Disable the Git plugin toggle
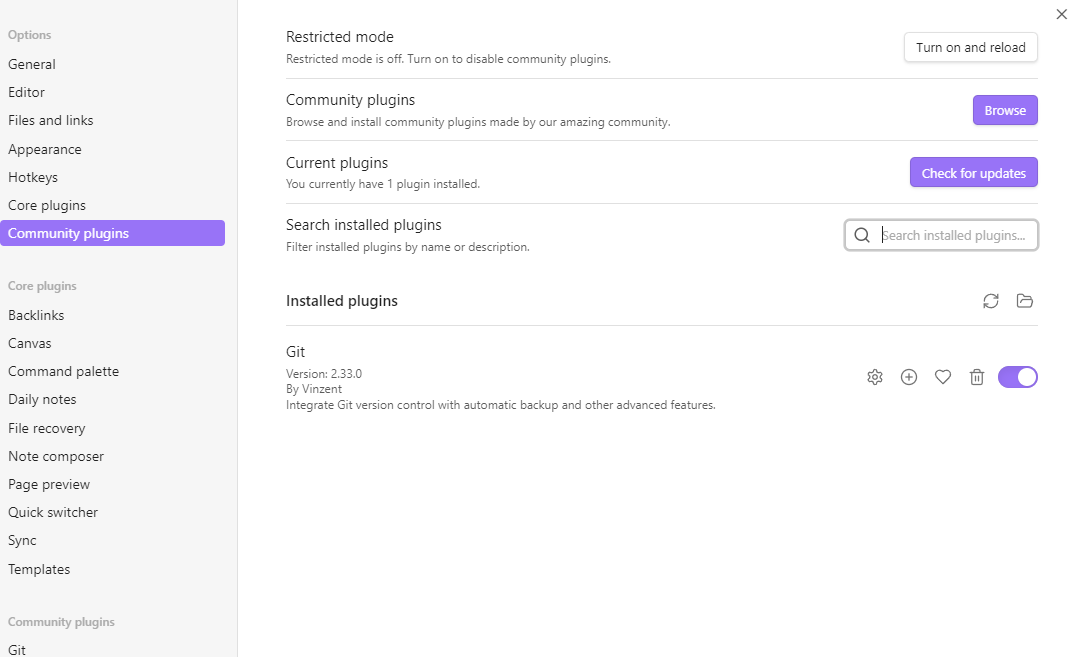 [x=1018, y=377]
